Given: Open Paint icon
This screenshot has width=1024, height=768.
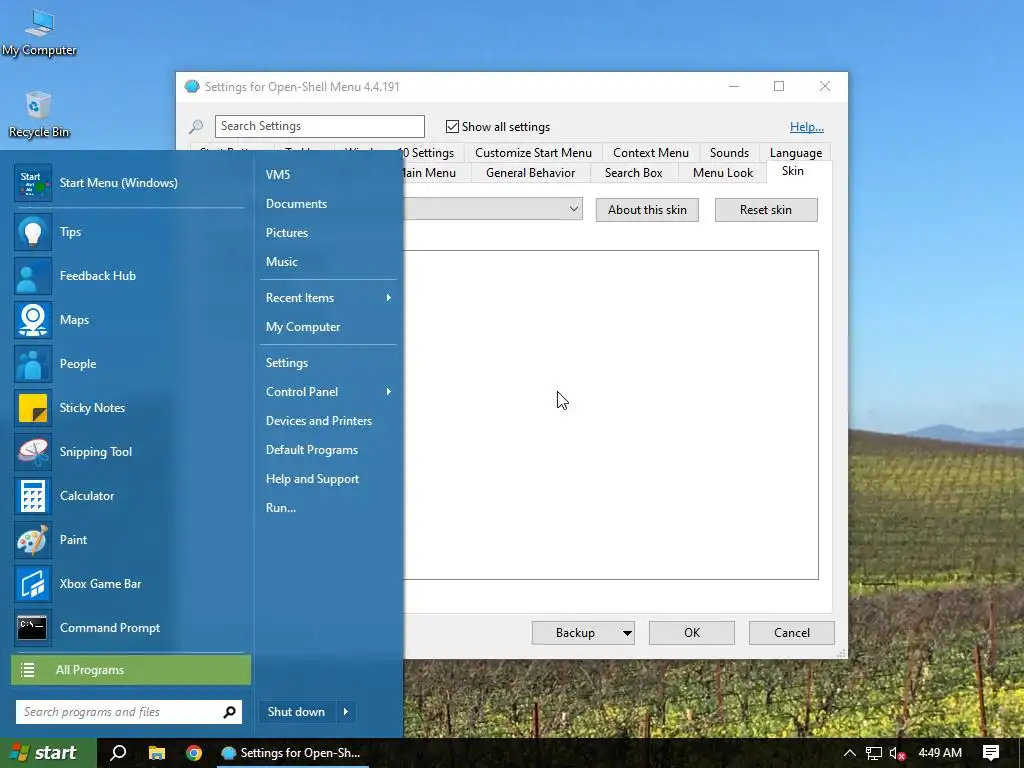Looking at the screenshot, I should point(33,539).
